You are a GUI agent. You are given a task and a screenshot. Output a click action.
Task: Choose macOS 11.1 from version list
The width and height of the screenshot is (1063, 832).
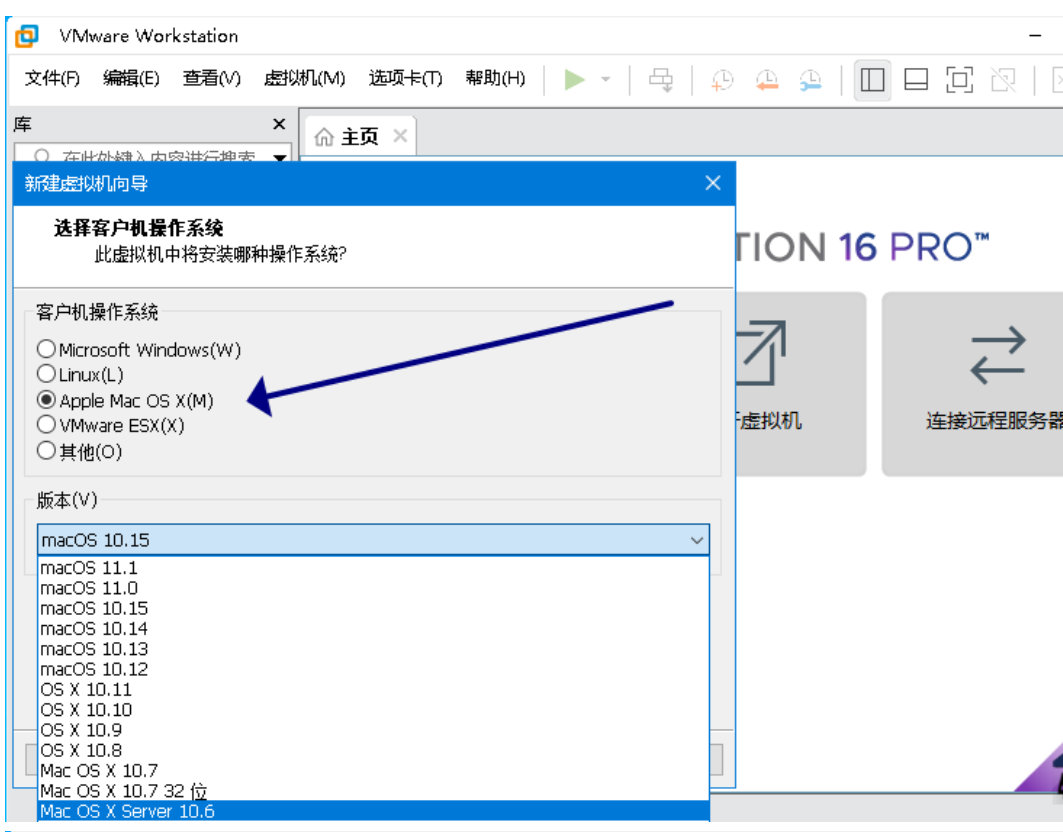tap(373, 568)
